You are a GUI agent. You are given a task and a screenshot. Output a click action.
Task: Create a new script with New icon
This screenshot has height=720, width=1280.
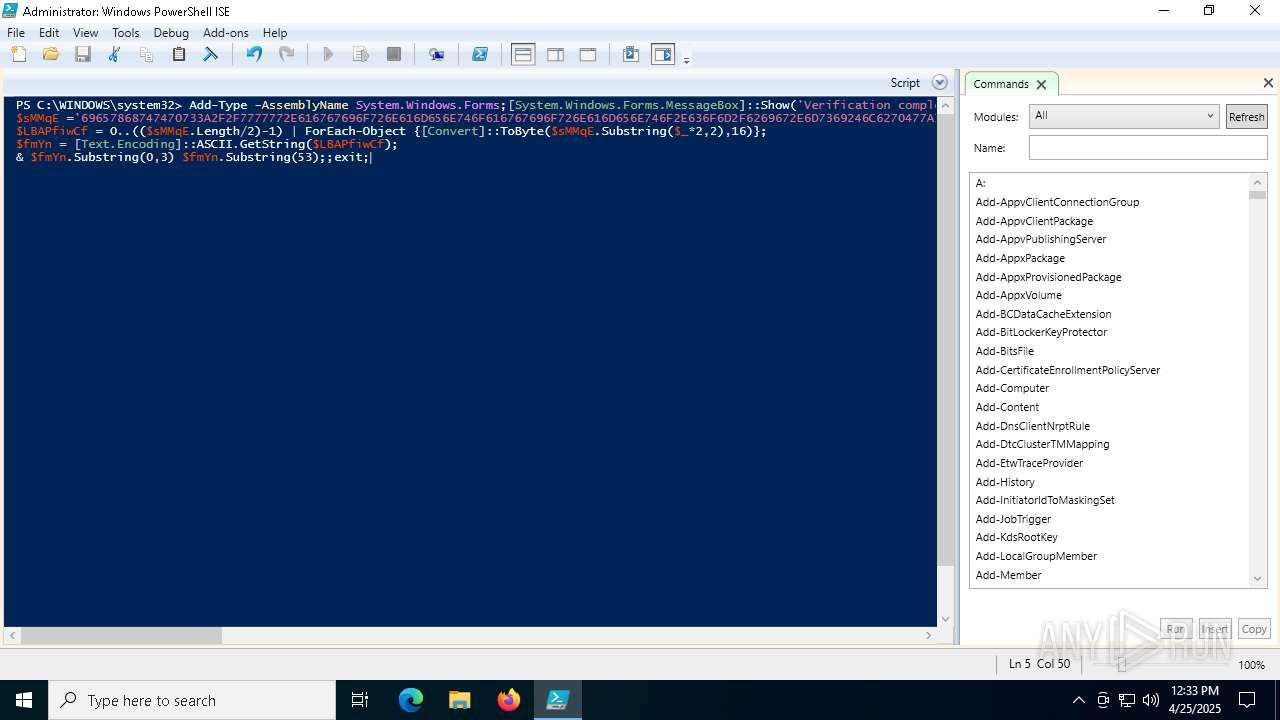point(19,55)
